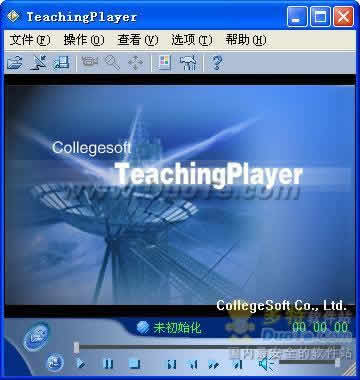Click the fast forward button
The width and height of the screenshot is (360, 380).
point(214,364)
